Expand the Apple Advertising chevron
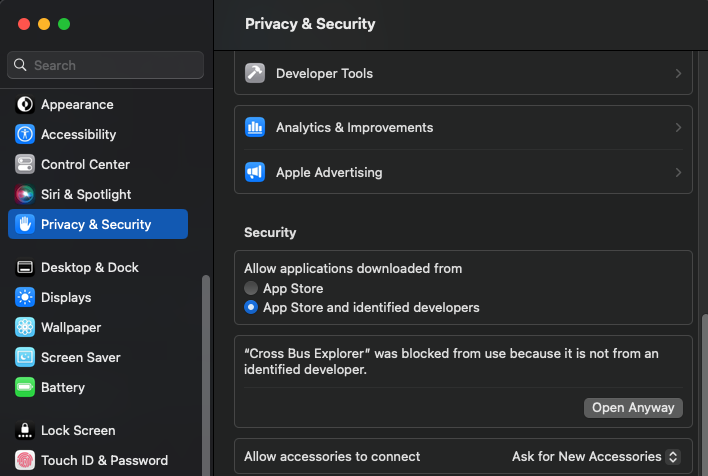 pyautogui.click(x=678, y=172)
